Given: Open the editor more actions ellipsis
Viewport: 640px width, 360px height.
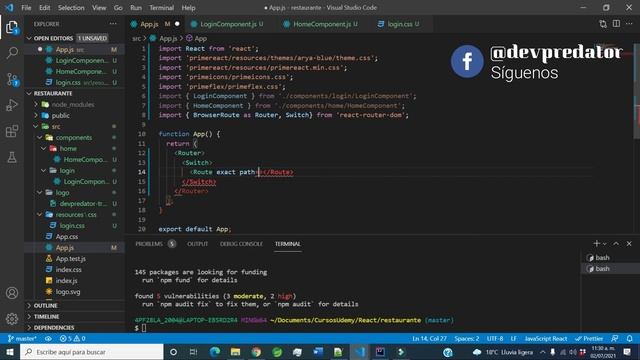Looking at the screenshot, I should pos(629,24).
